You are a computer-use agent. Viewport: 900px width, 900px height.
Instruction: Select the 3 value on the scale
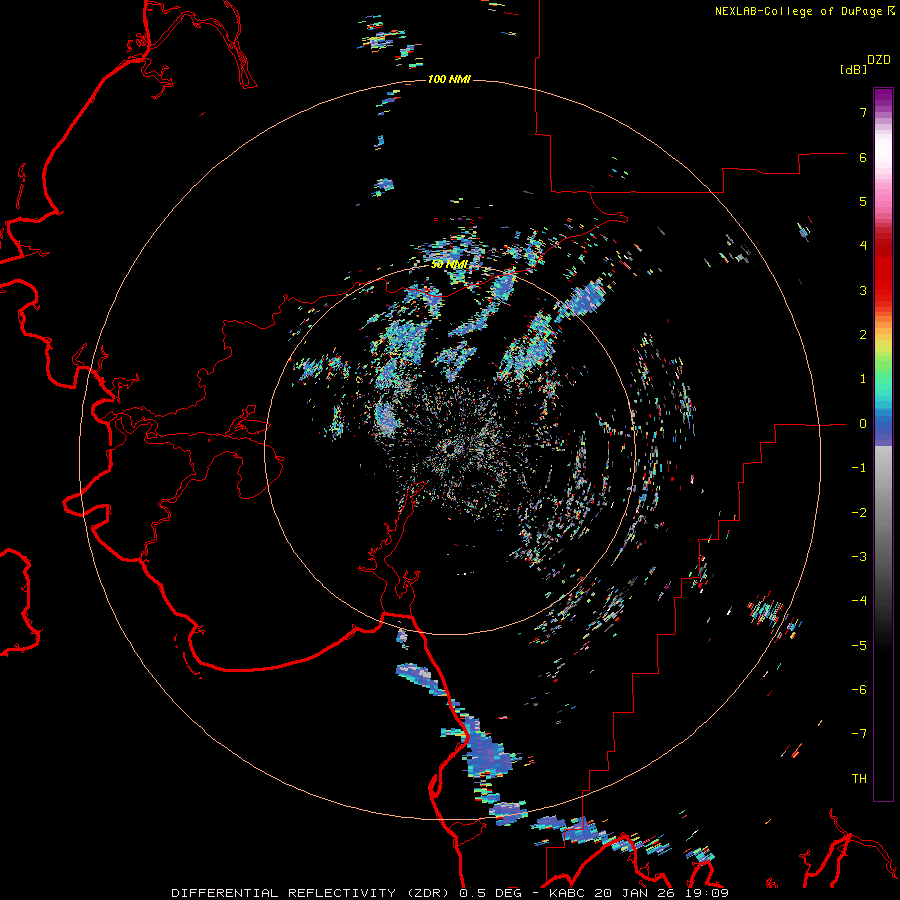coord(863,290)
